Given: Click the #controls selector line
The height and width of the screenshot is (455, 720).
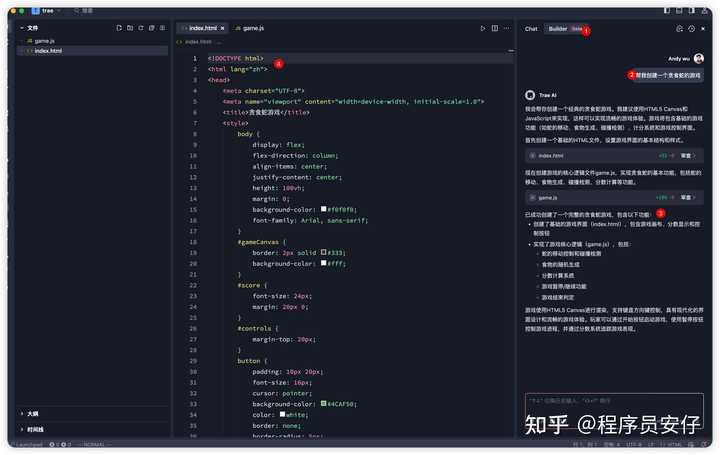Looking at the screenshot, I should pos(258,328).
